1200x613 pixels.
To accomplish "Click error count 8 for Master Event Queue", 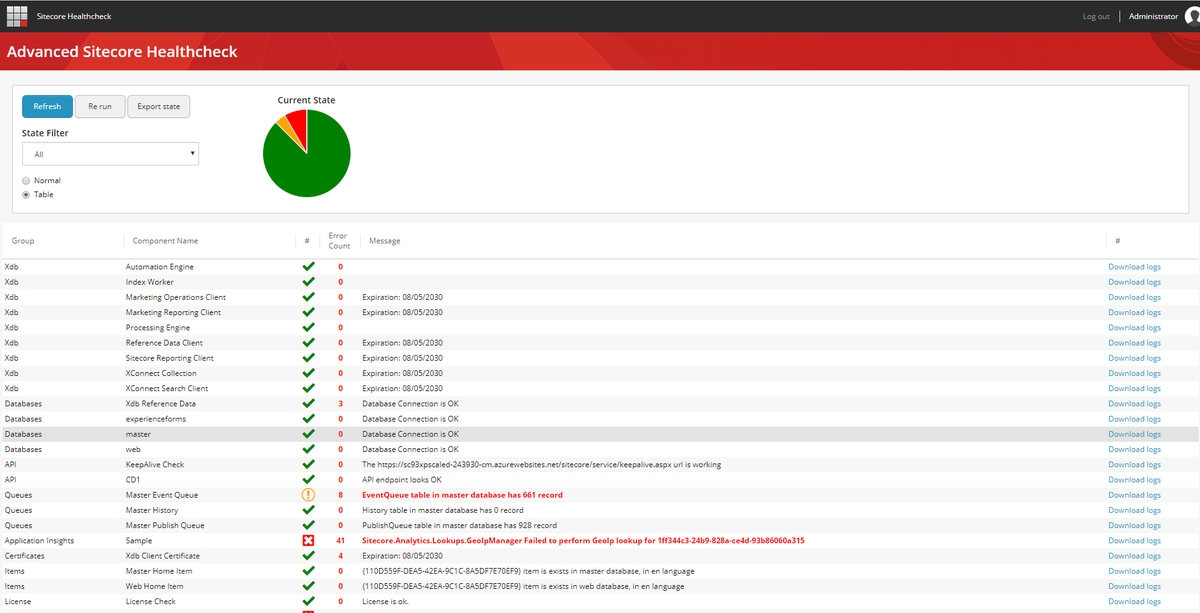I will click(340, 495).
